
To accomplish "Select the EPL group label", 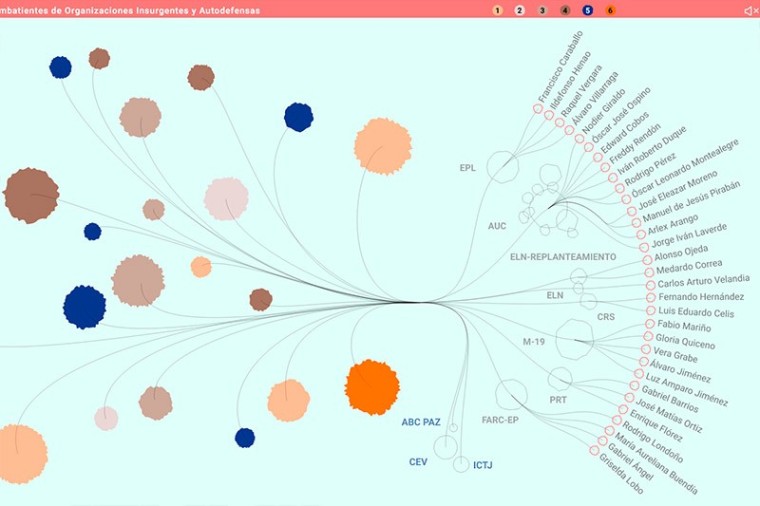I will coord(467,168).
